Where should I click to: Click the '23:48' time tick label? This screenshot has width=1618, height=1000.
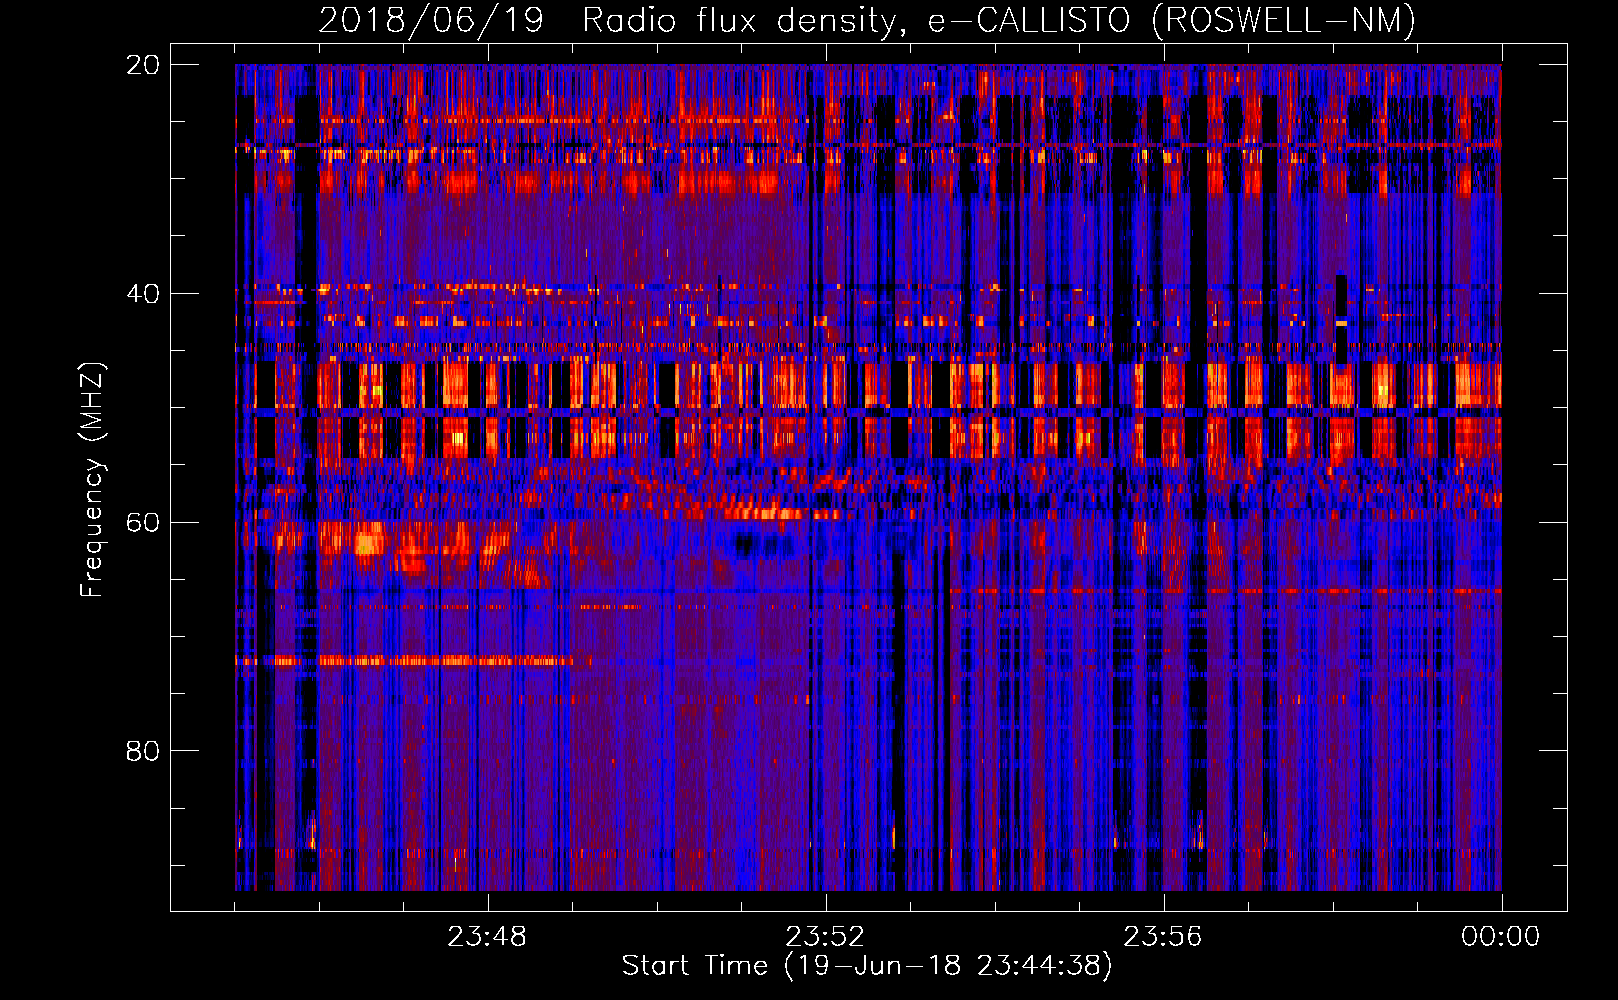pyautogui.click(x=487, y=937)
